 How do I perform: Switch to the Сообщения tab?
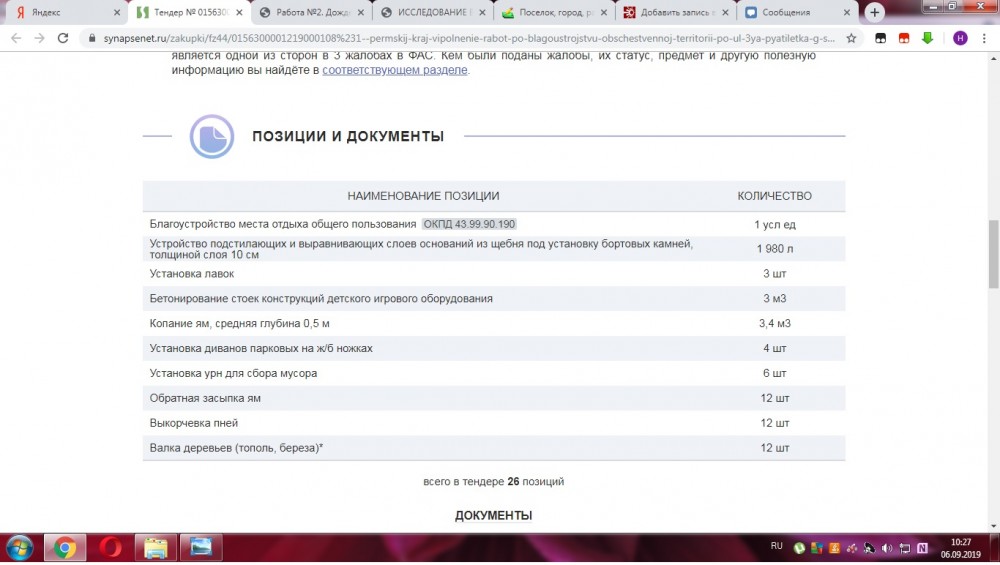pyautogui.click(x=790, y=12)
